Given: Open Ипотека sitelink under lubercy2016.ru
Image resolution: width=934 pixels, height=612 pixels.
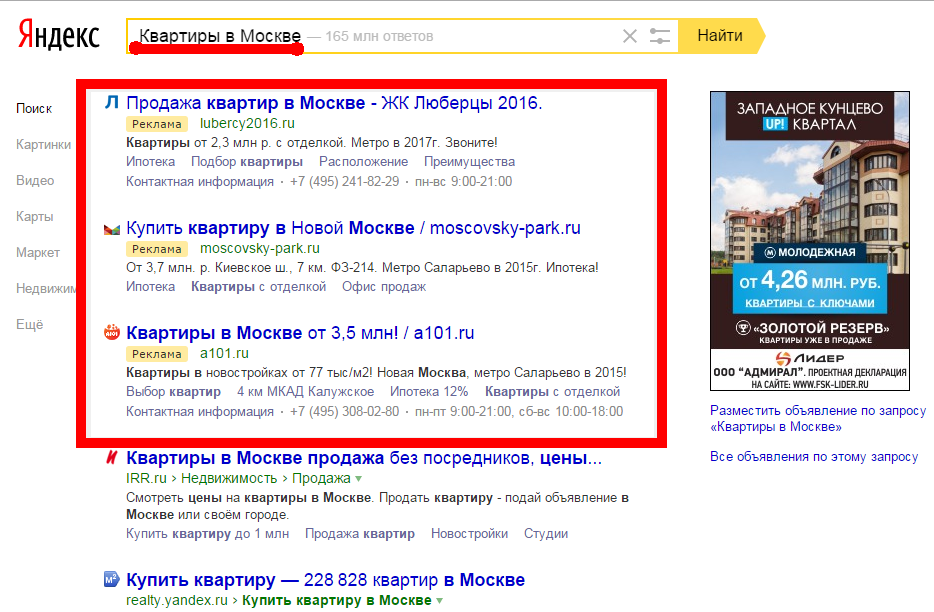Looking at the screenshot, I should (x=151, y=161).
